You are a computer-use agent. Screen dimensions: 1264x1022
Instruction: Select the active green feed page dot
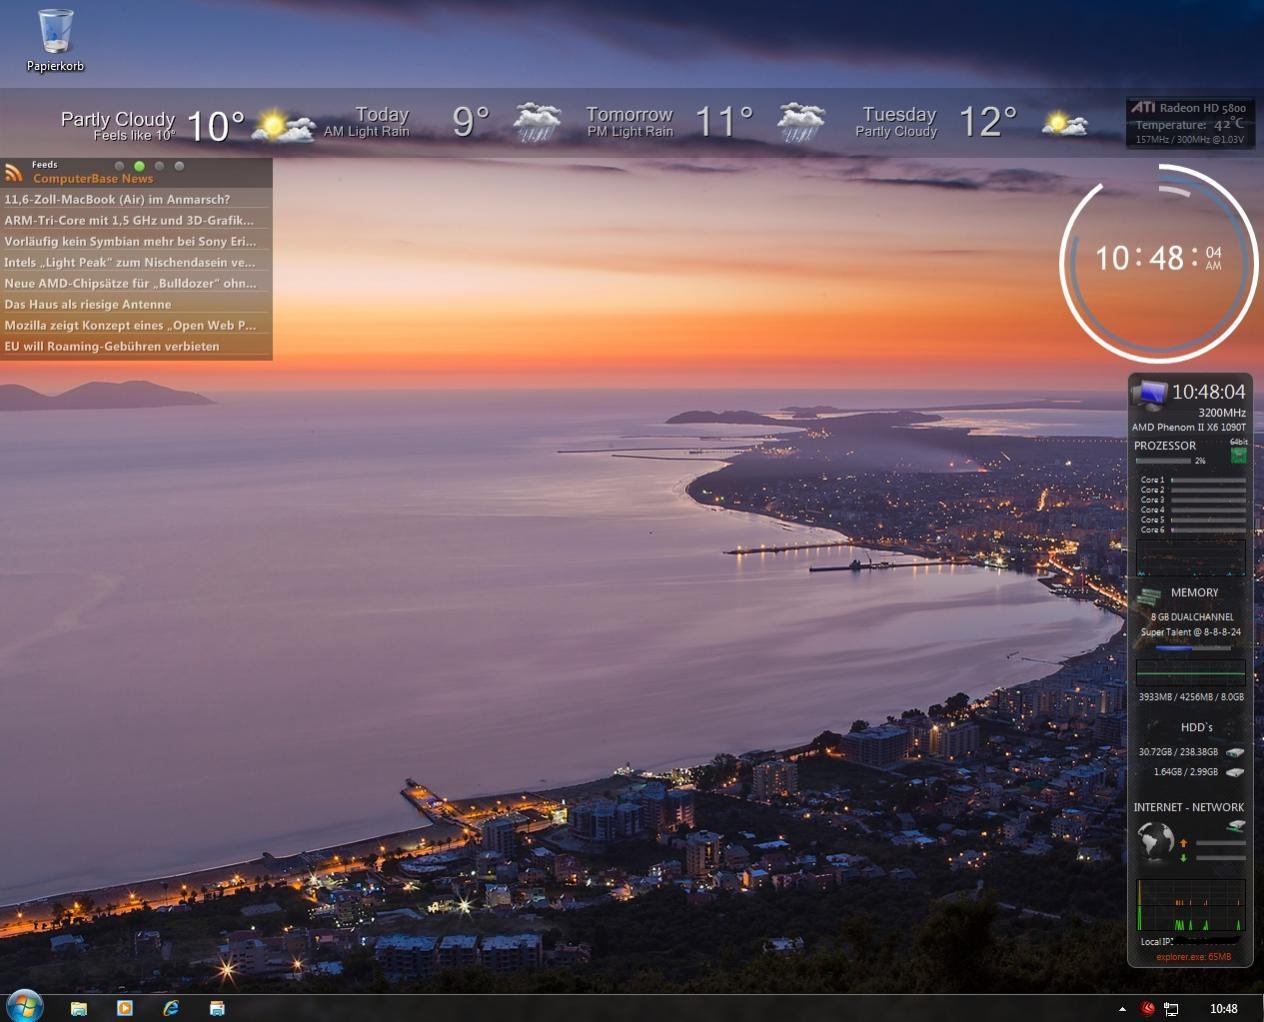pyautogui.click(x=139, y=166)
